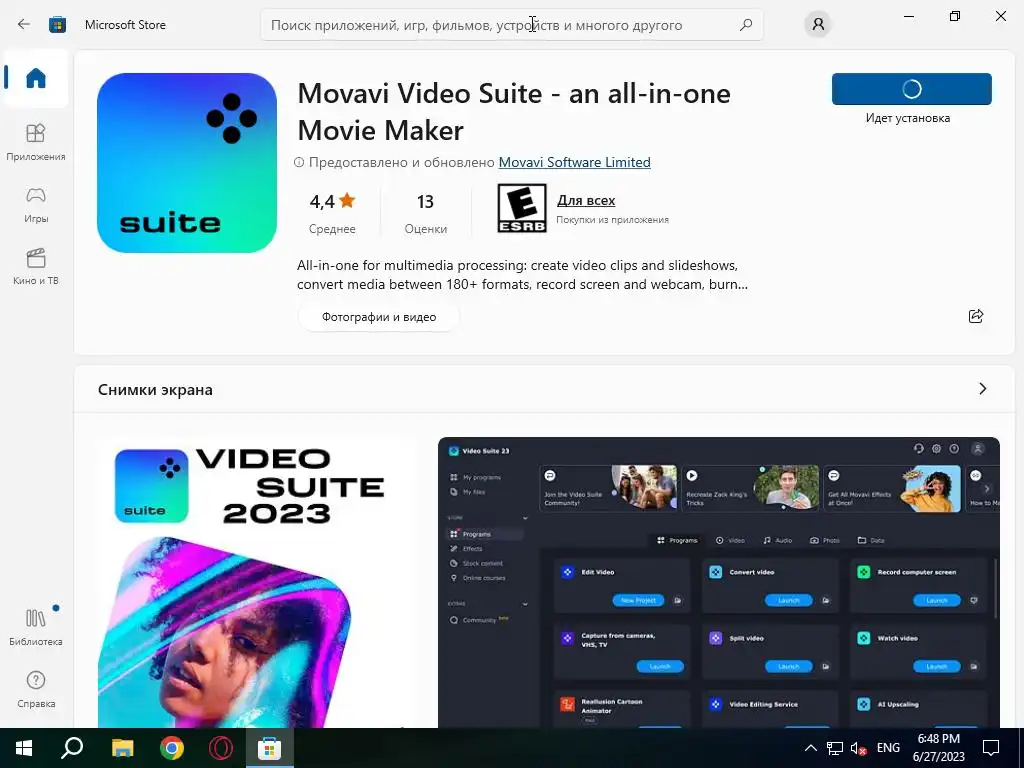Open the taskbar search icon
Screen dimensions: 1024x768
72,748
